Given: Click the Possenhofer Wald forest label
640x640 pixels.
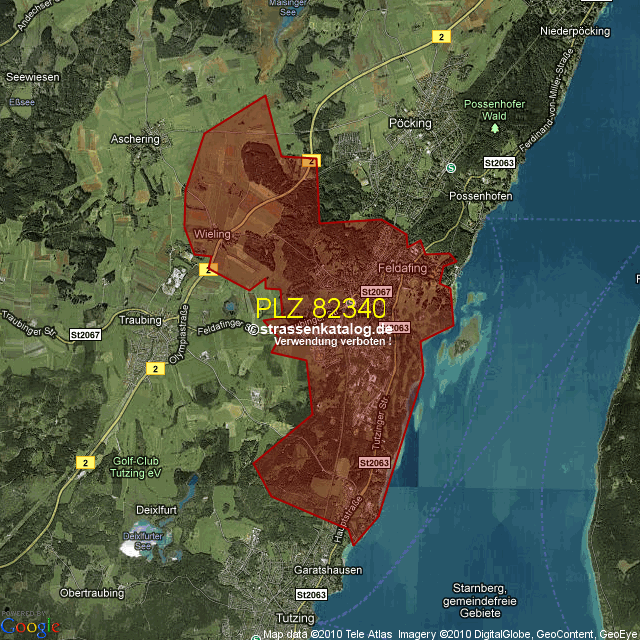Looking at the screenshot, I should coord(487,110).
